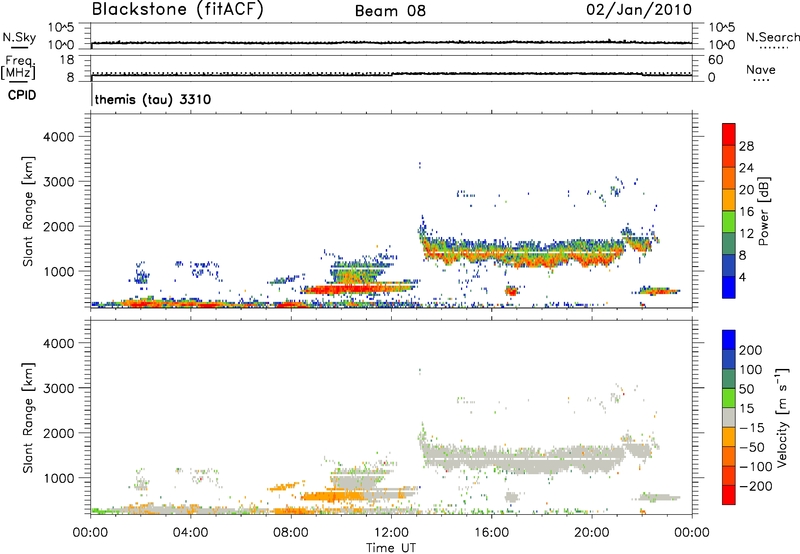Click the "-15" label on velocity colorbar
The width and height of the screenshot is (800, 554).
[x=752, y=428]
